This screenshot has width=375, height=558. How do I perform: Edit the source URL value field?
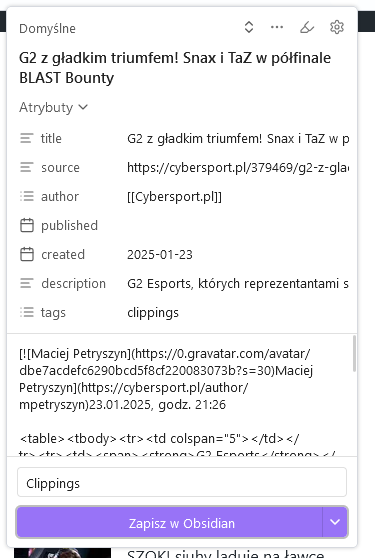click(x=238, y=167)
